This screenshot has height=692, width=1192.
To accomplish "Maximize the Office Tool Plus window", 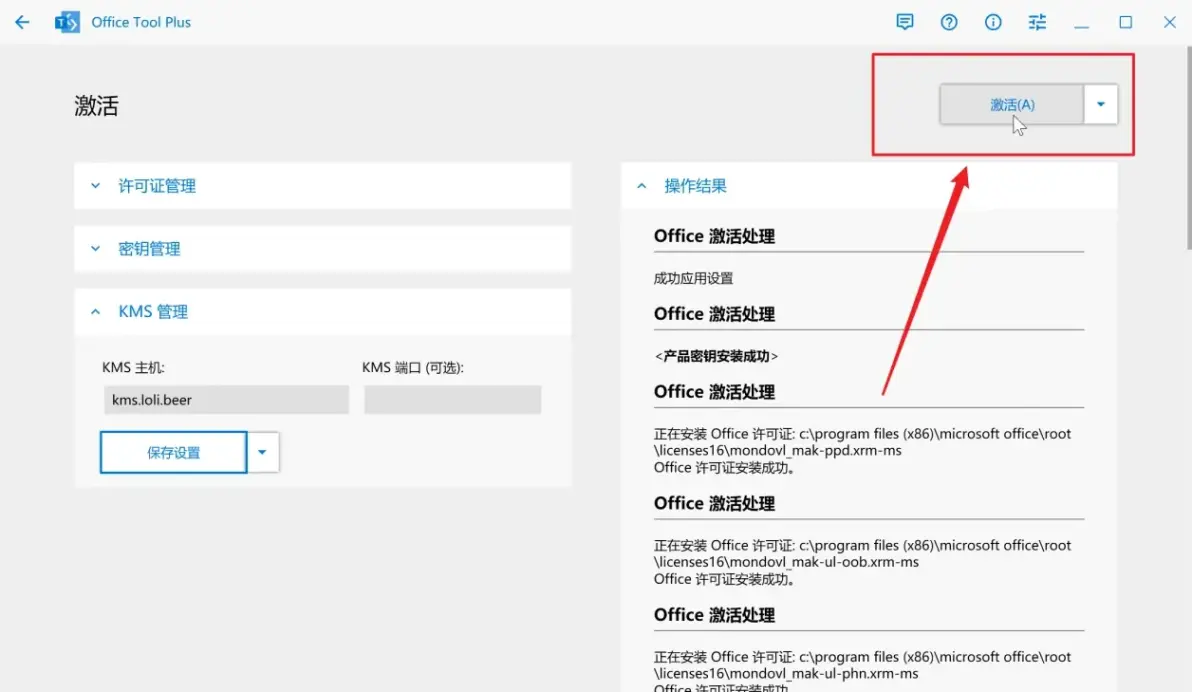I will tap(1125, 22).
